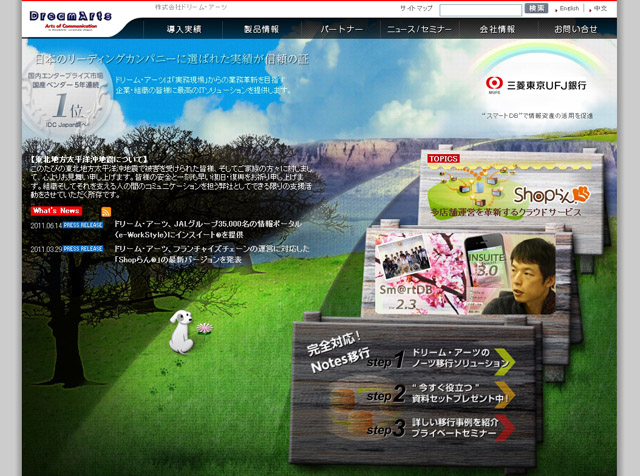Open お問い合せ navigation menu
Viewport: 640px width, 476px height.
coord(576,29)
